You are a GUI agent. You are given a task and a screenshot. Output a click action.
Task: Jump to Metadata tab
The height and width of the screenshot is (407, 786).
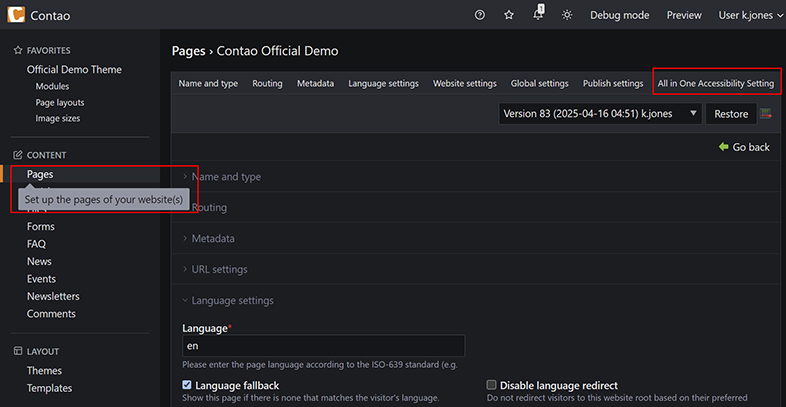[315, 83]
